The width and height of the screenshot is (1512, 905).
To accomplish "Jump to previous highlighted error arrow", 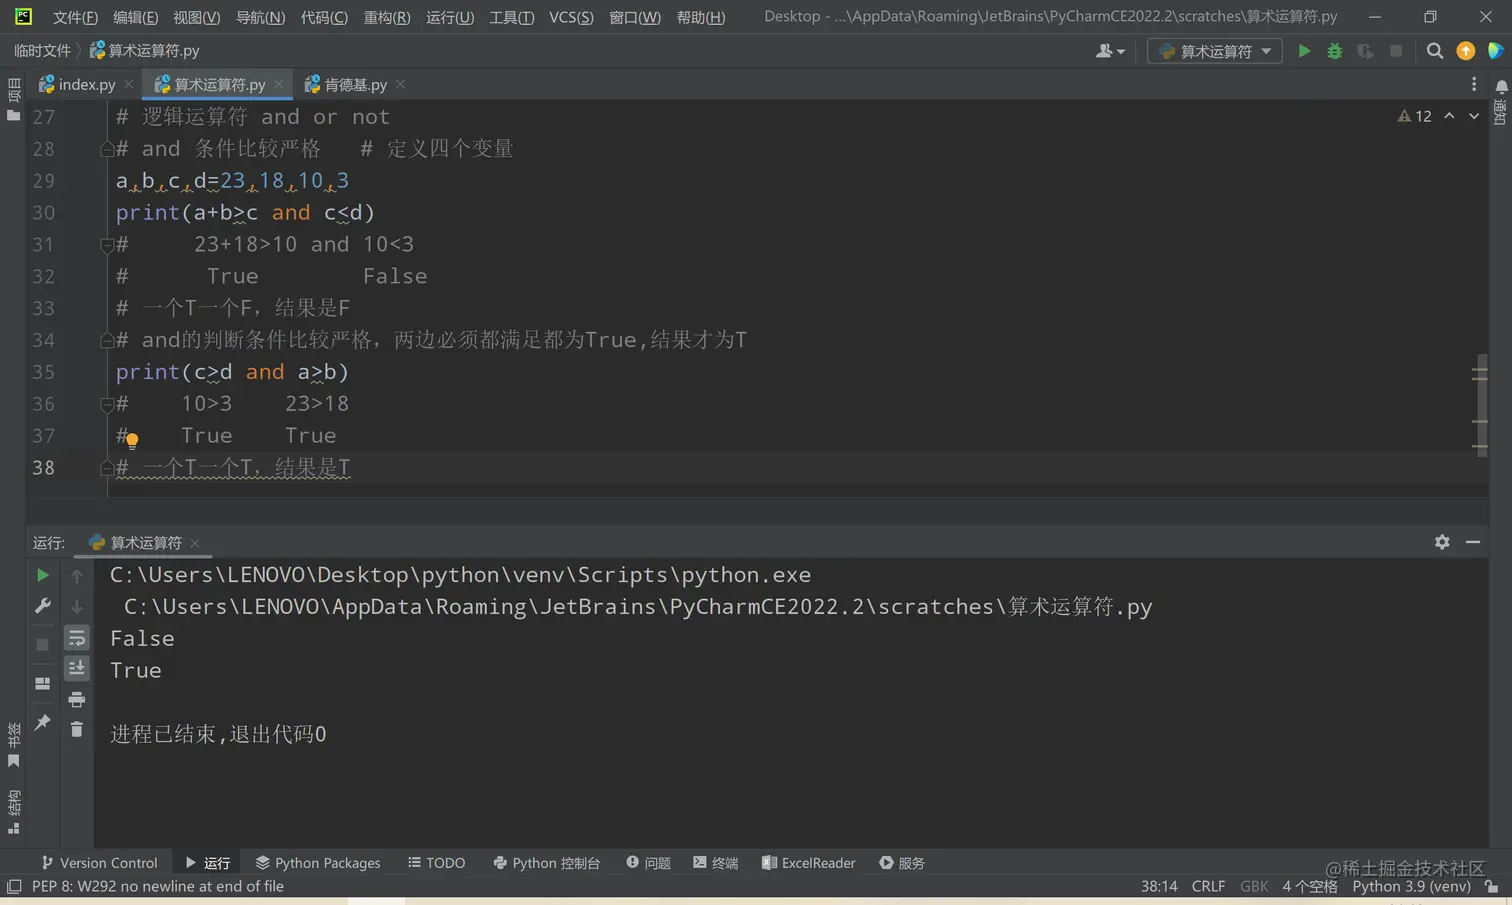I will coord(1449,116).
